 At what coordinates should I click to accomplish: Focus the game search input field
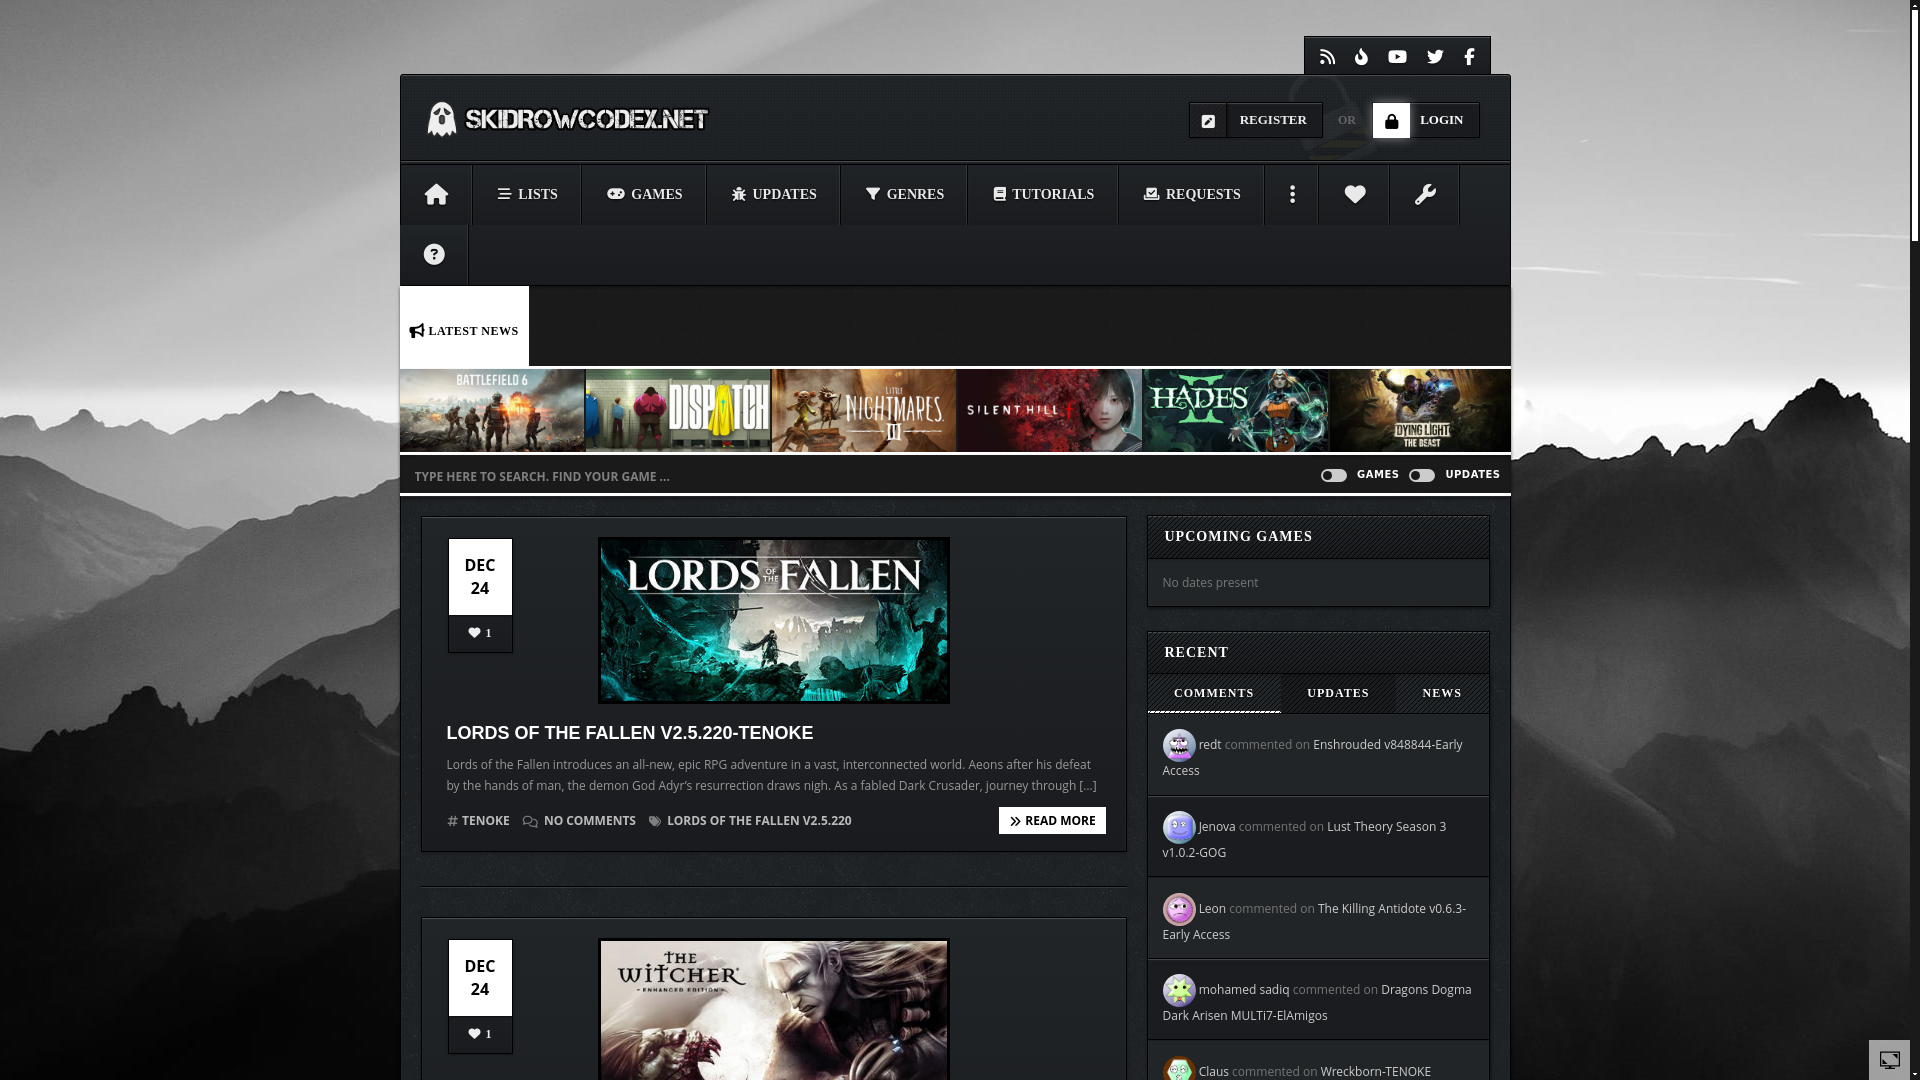click(x=855, y=476)
